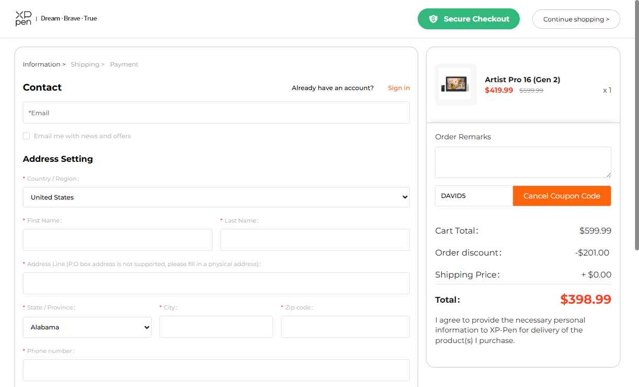
Task: Click the Shipping Price + $0.00 value
Action: [596, 275]
